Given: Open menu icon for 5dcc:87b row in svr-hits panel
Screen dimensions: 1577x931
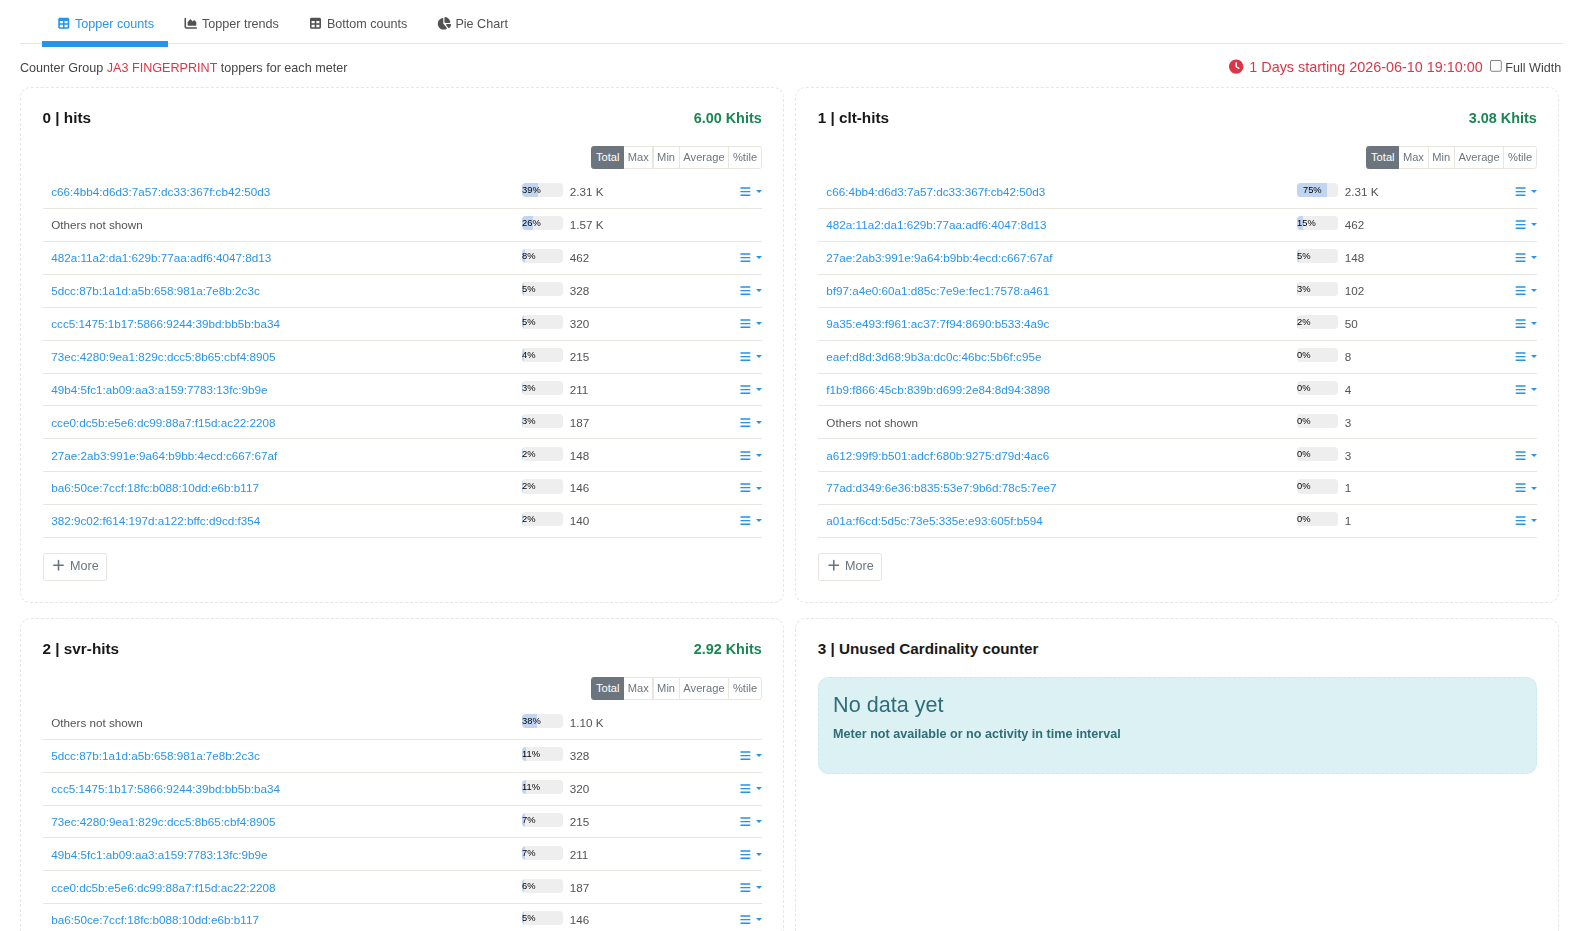Looking at the screenshot, I should pos(750,756).
